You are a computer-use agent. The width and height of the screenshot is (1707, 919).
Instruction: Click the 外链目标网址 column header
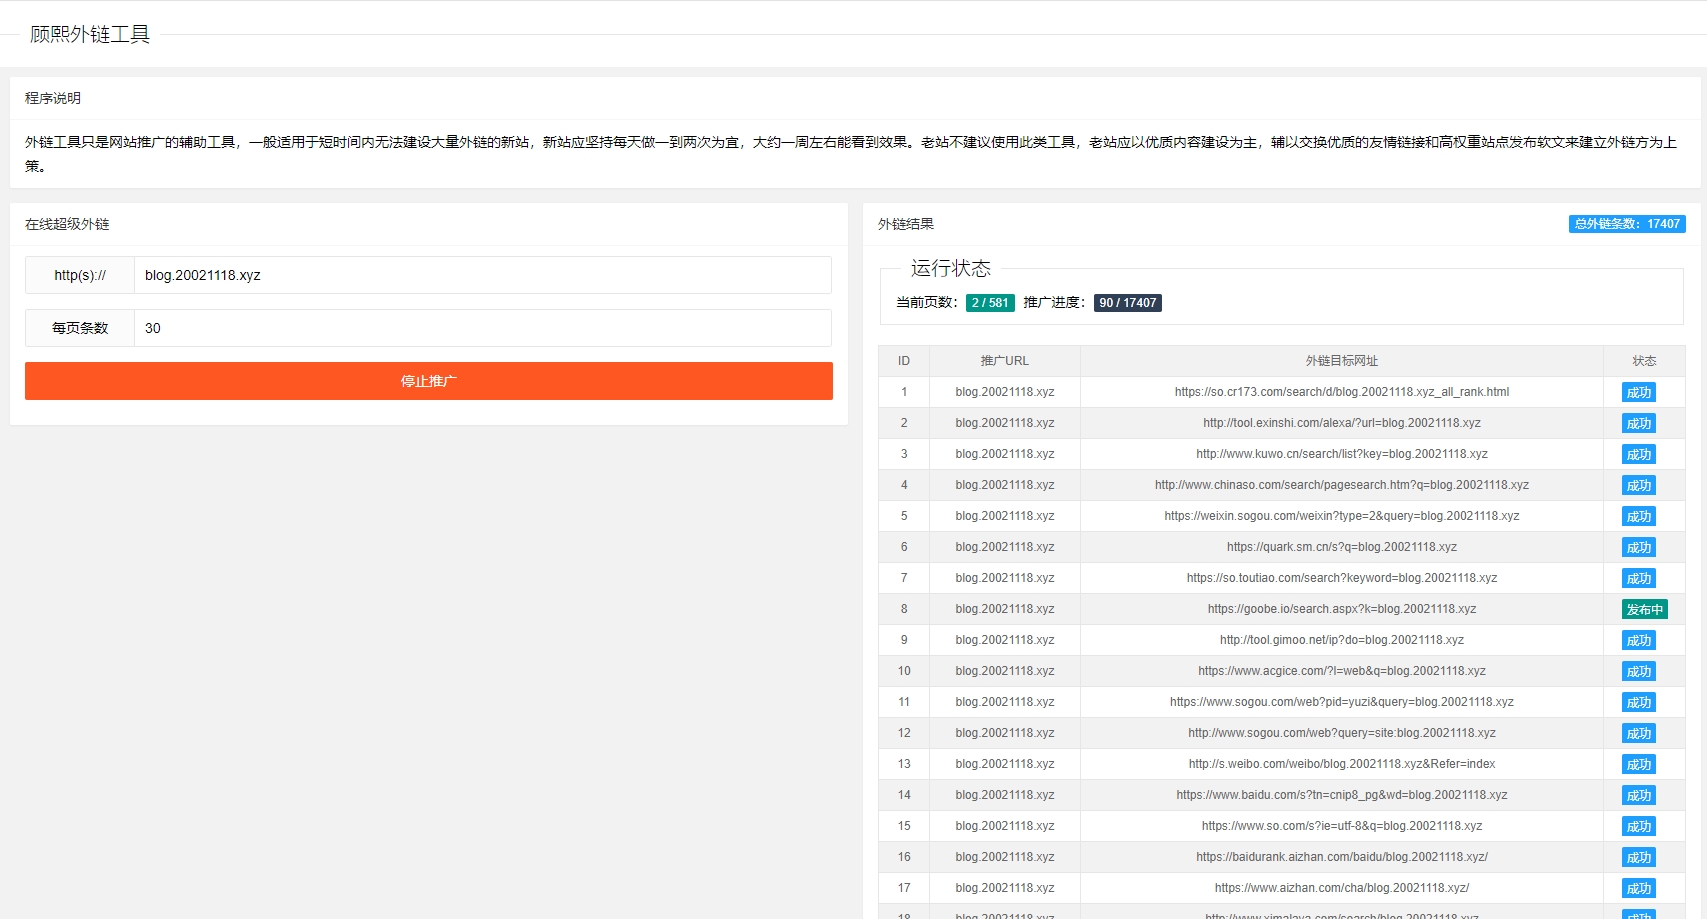coord(1342,361)
